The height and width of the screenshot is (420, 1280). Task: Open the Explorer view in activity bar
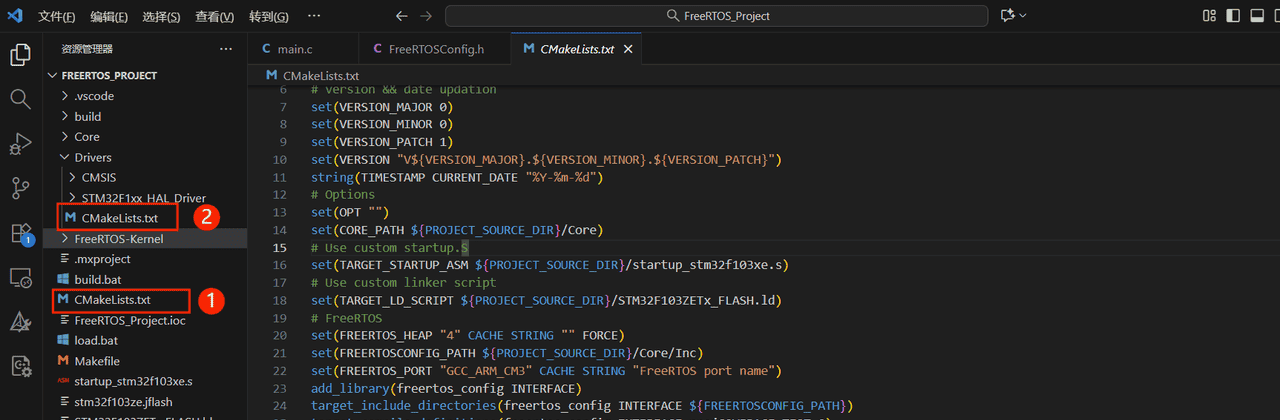20,54
